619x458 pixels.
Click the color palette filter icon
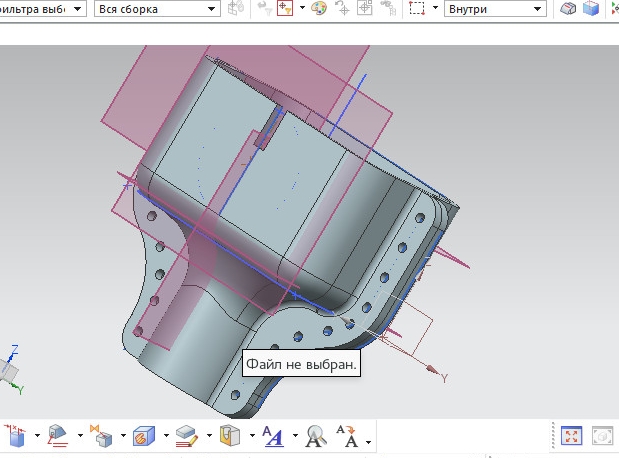coord(319,9)
